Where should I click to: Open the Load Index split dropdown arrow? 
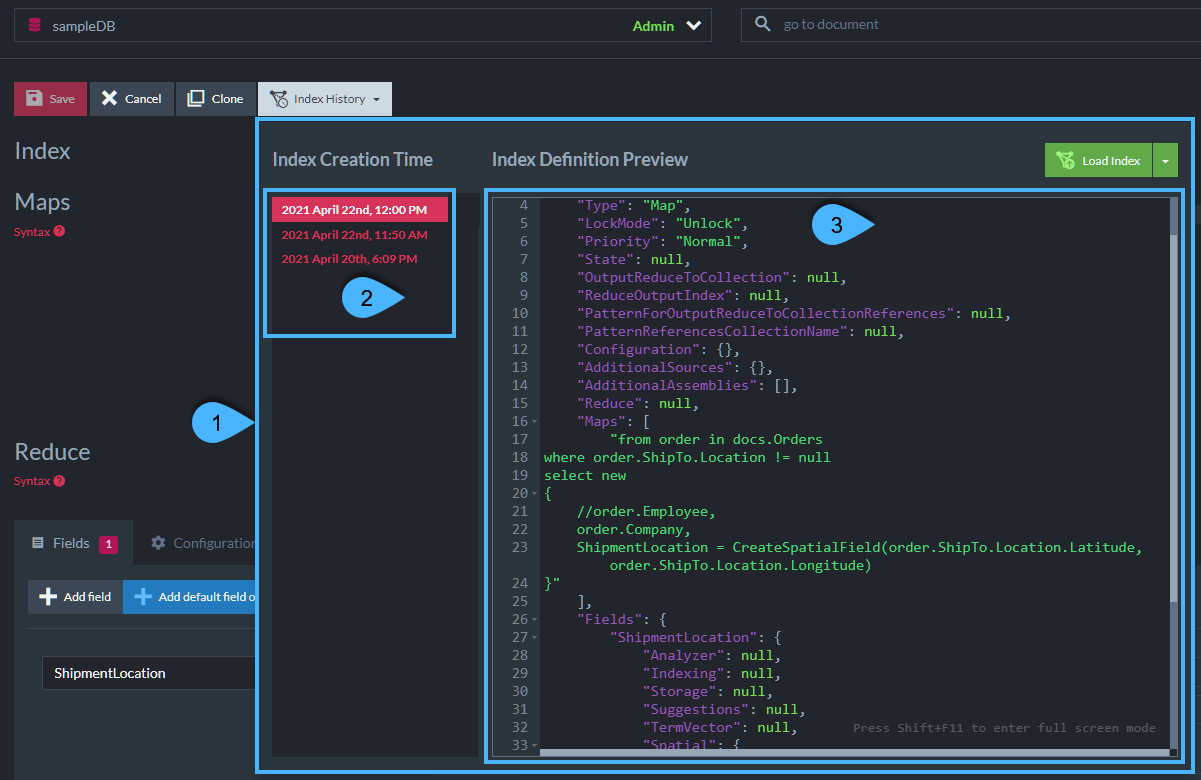click(x=1165, y=160)
